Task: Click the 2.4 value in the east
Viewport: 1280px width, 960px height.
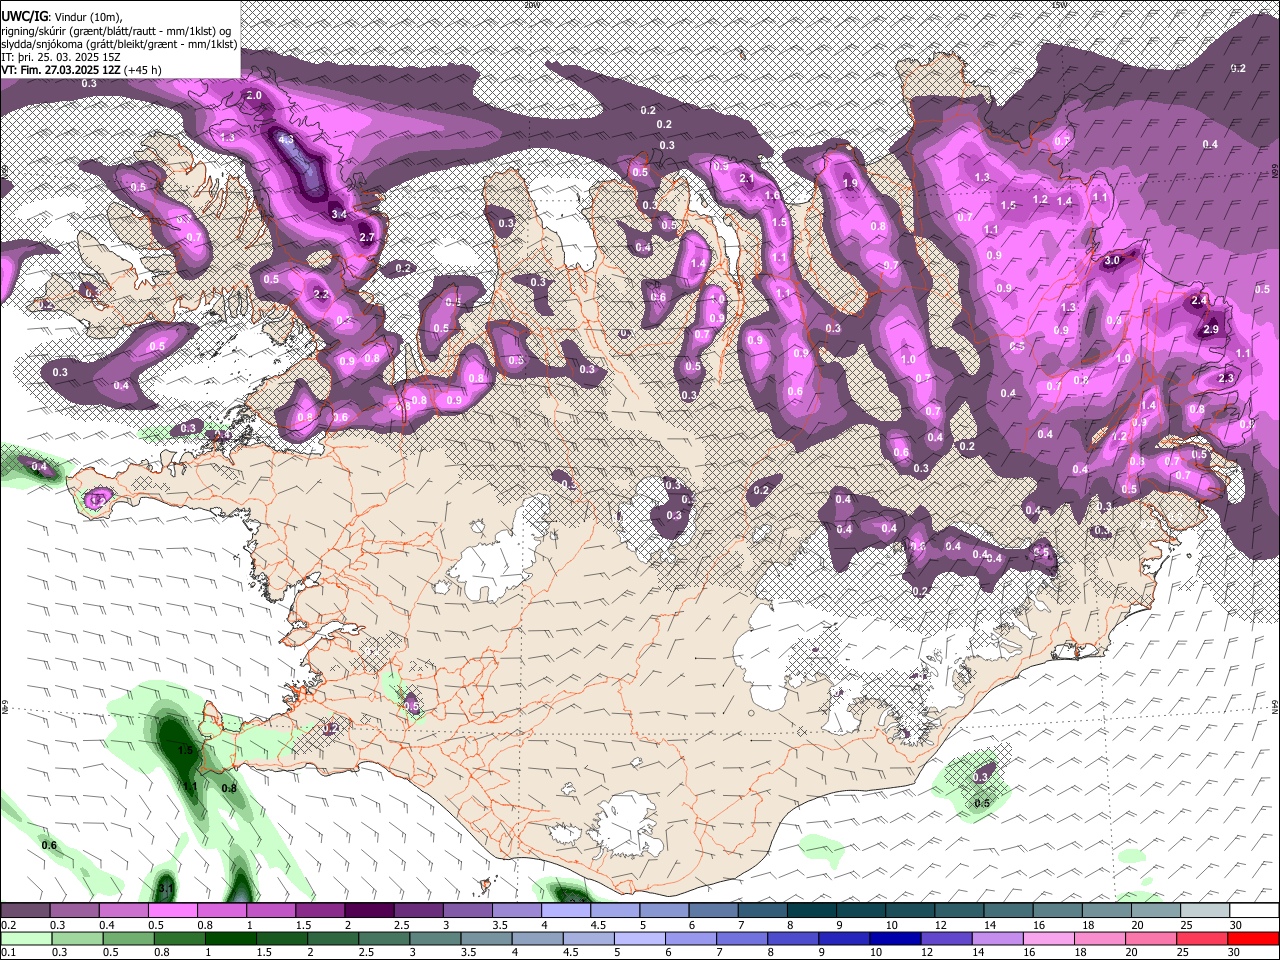Action: pos(1200,300)
